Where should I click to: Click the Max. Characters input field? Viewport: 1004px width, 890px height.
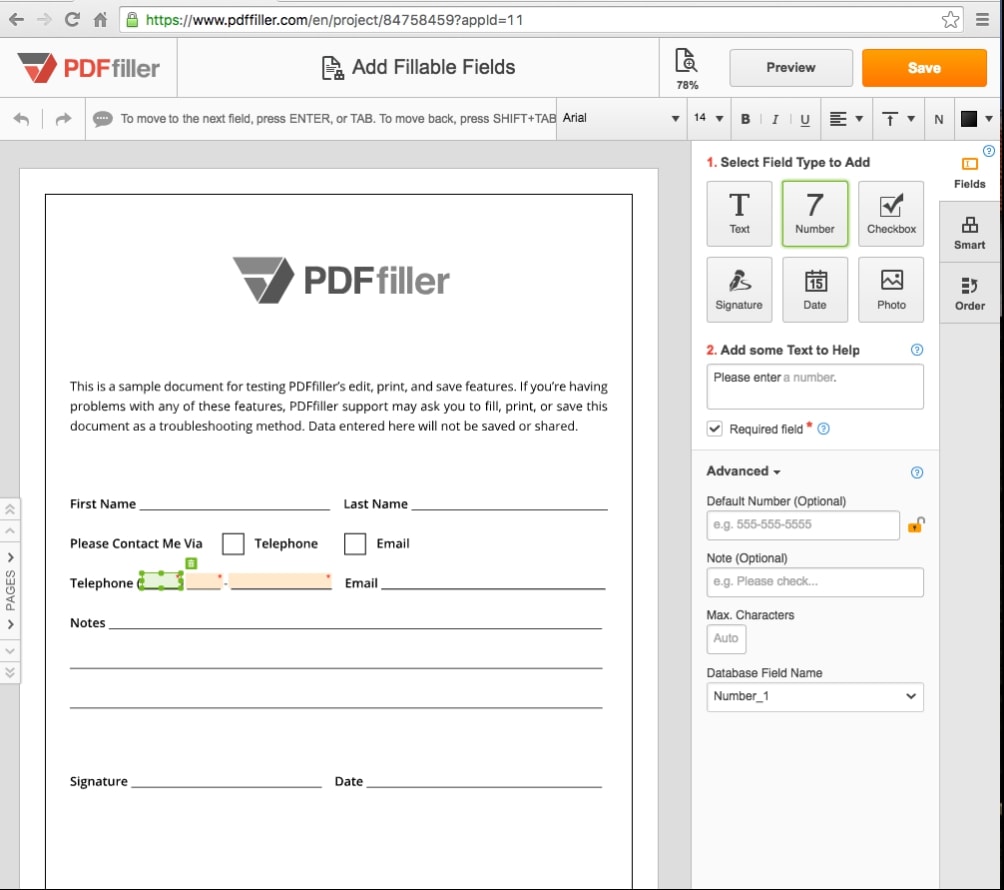pos(726,639)
